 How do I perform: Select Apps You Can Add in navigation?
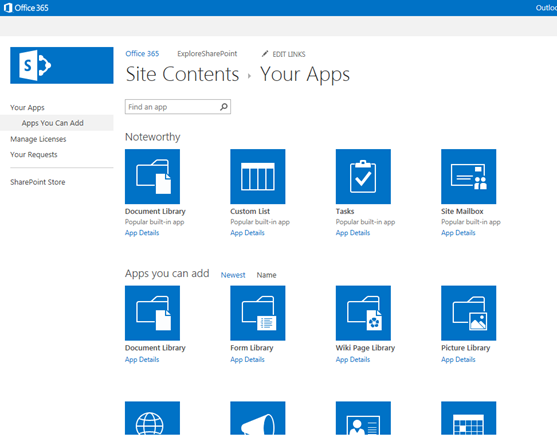point(53,123)
